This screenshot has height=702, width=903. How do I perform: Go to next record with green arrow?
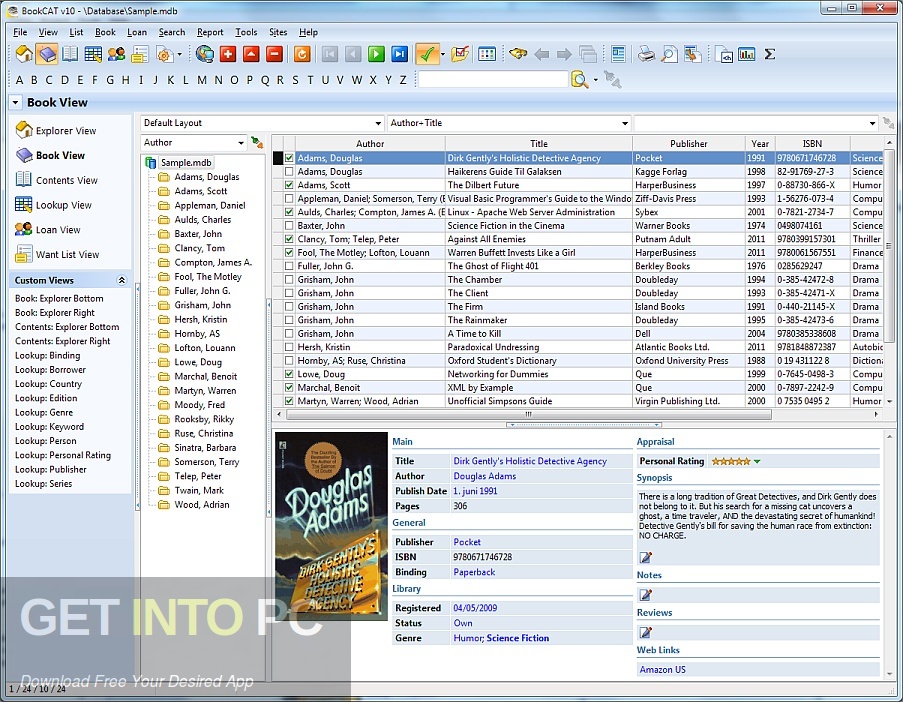[x=376, y=54]
